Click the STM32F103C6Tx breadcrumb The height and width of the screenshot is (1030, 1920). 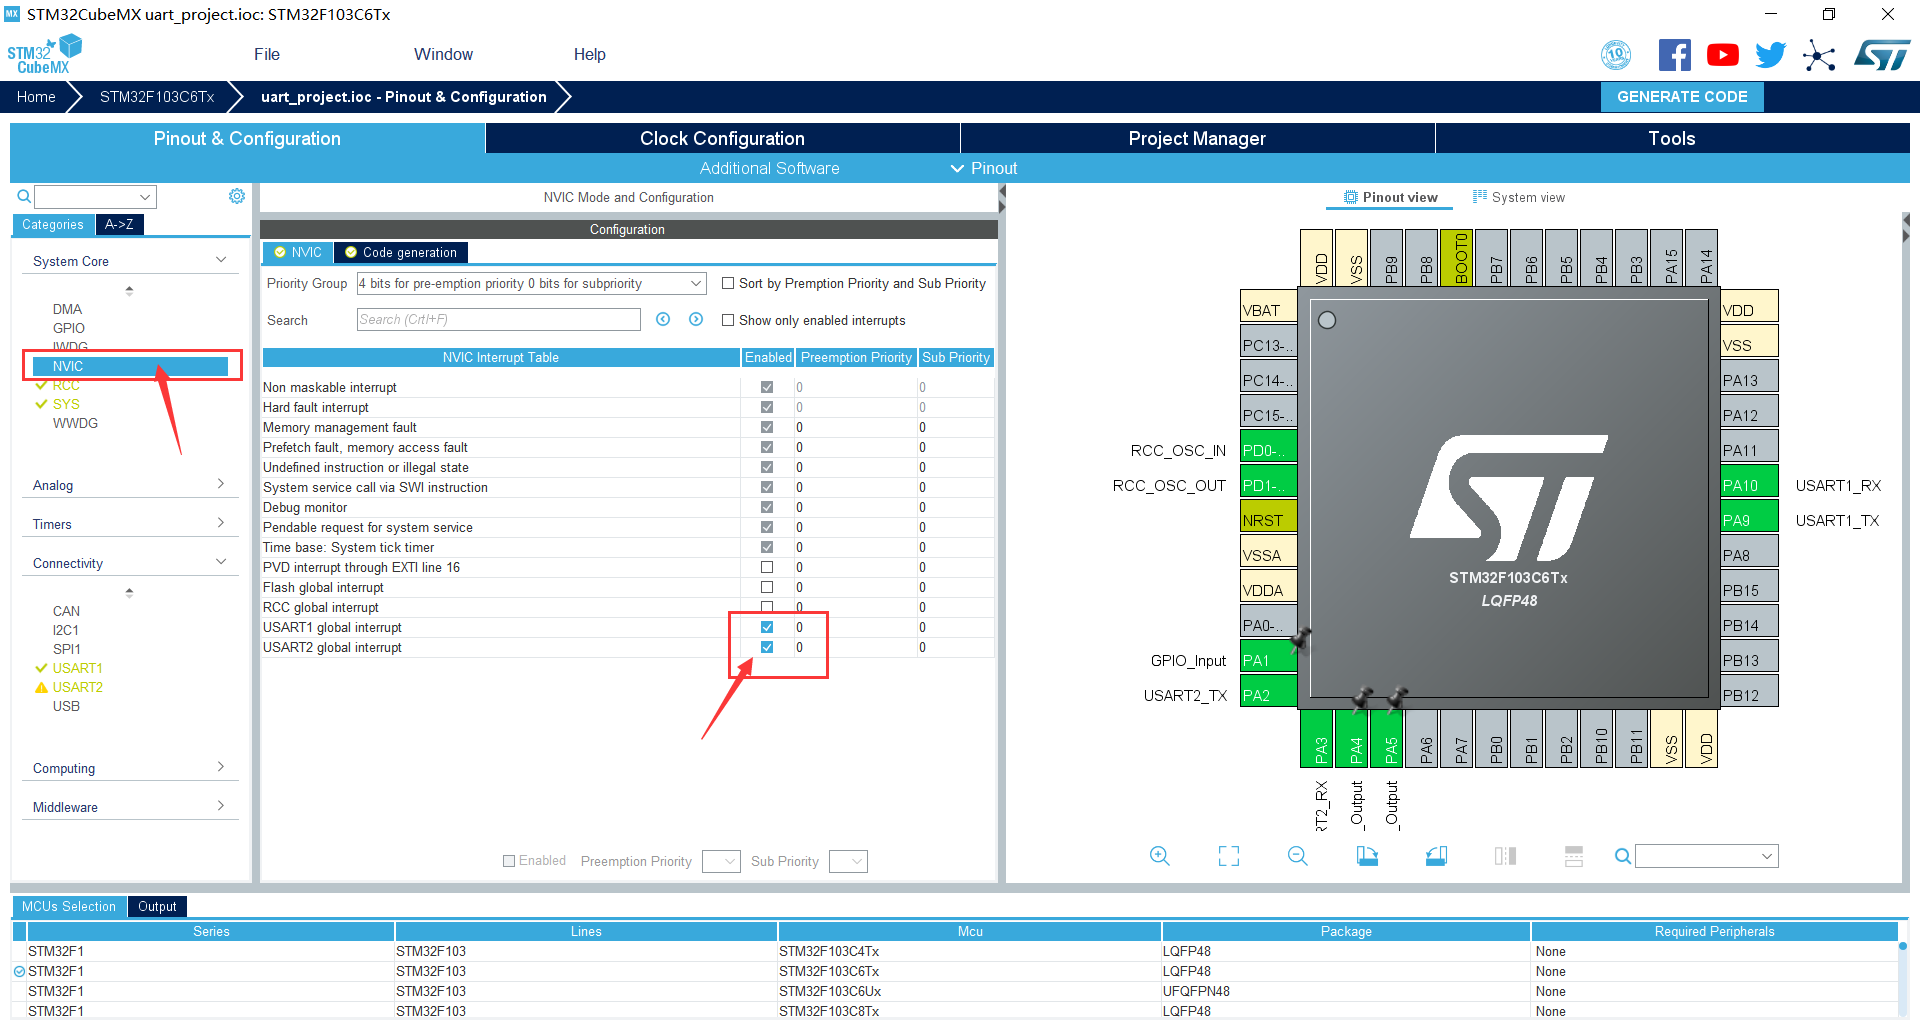pyautogui.click(x=157, y=96)
